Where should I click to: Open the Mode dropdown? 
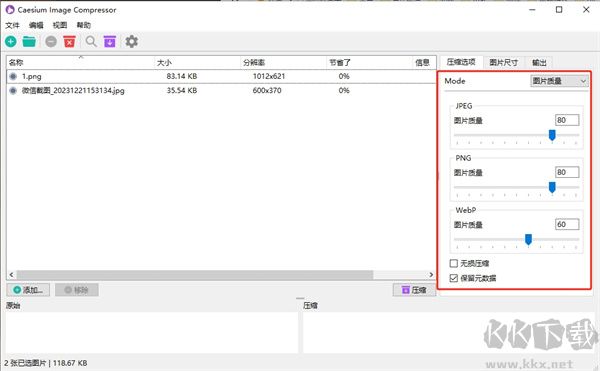click(x=559, y=81)
